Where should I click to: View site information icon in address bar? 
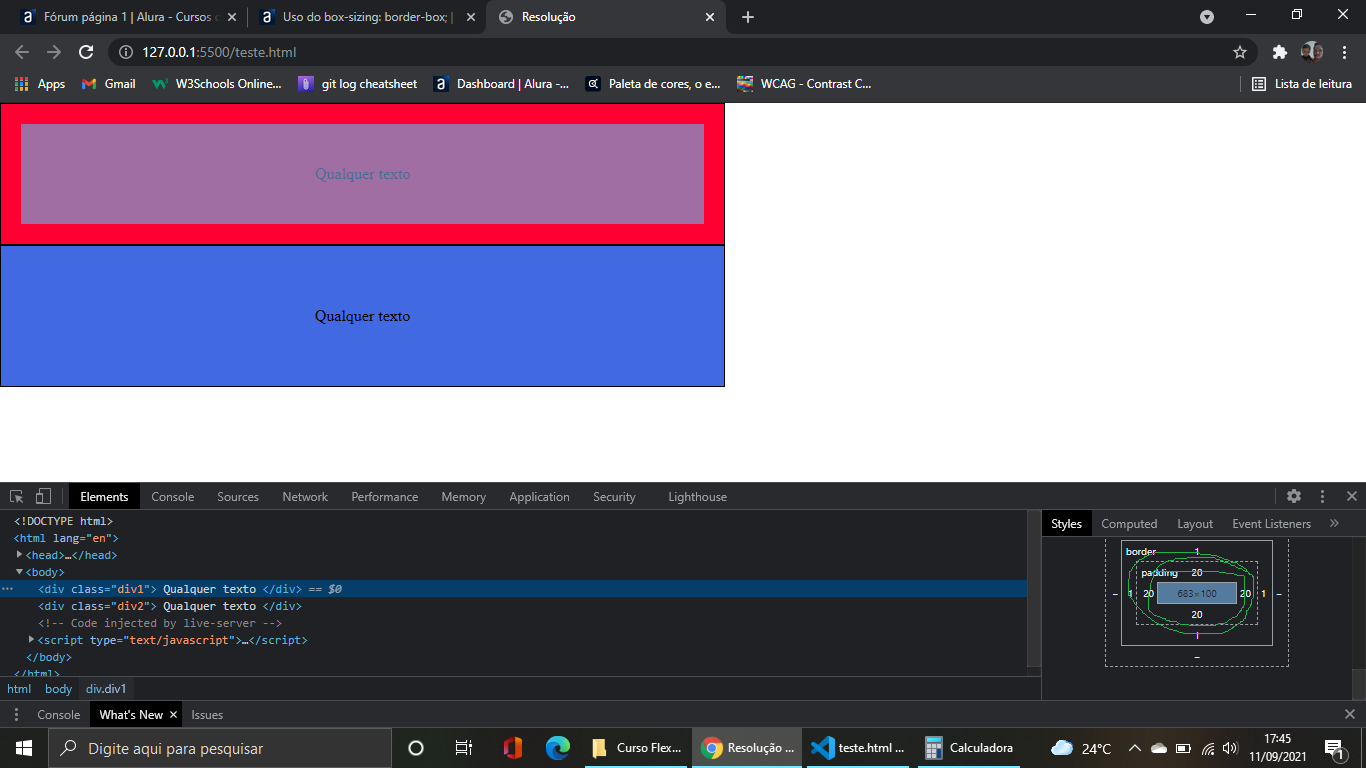[x=126, y=52]
